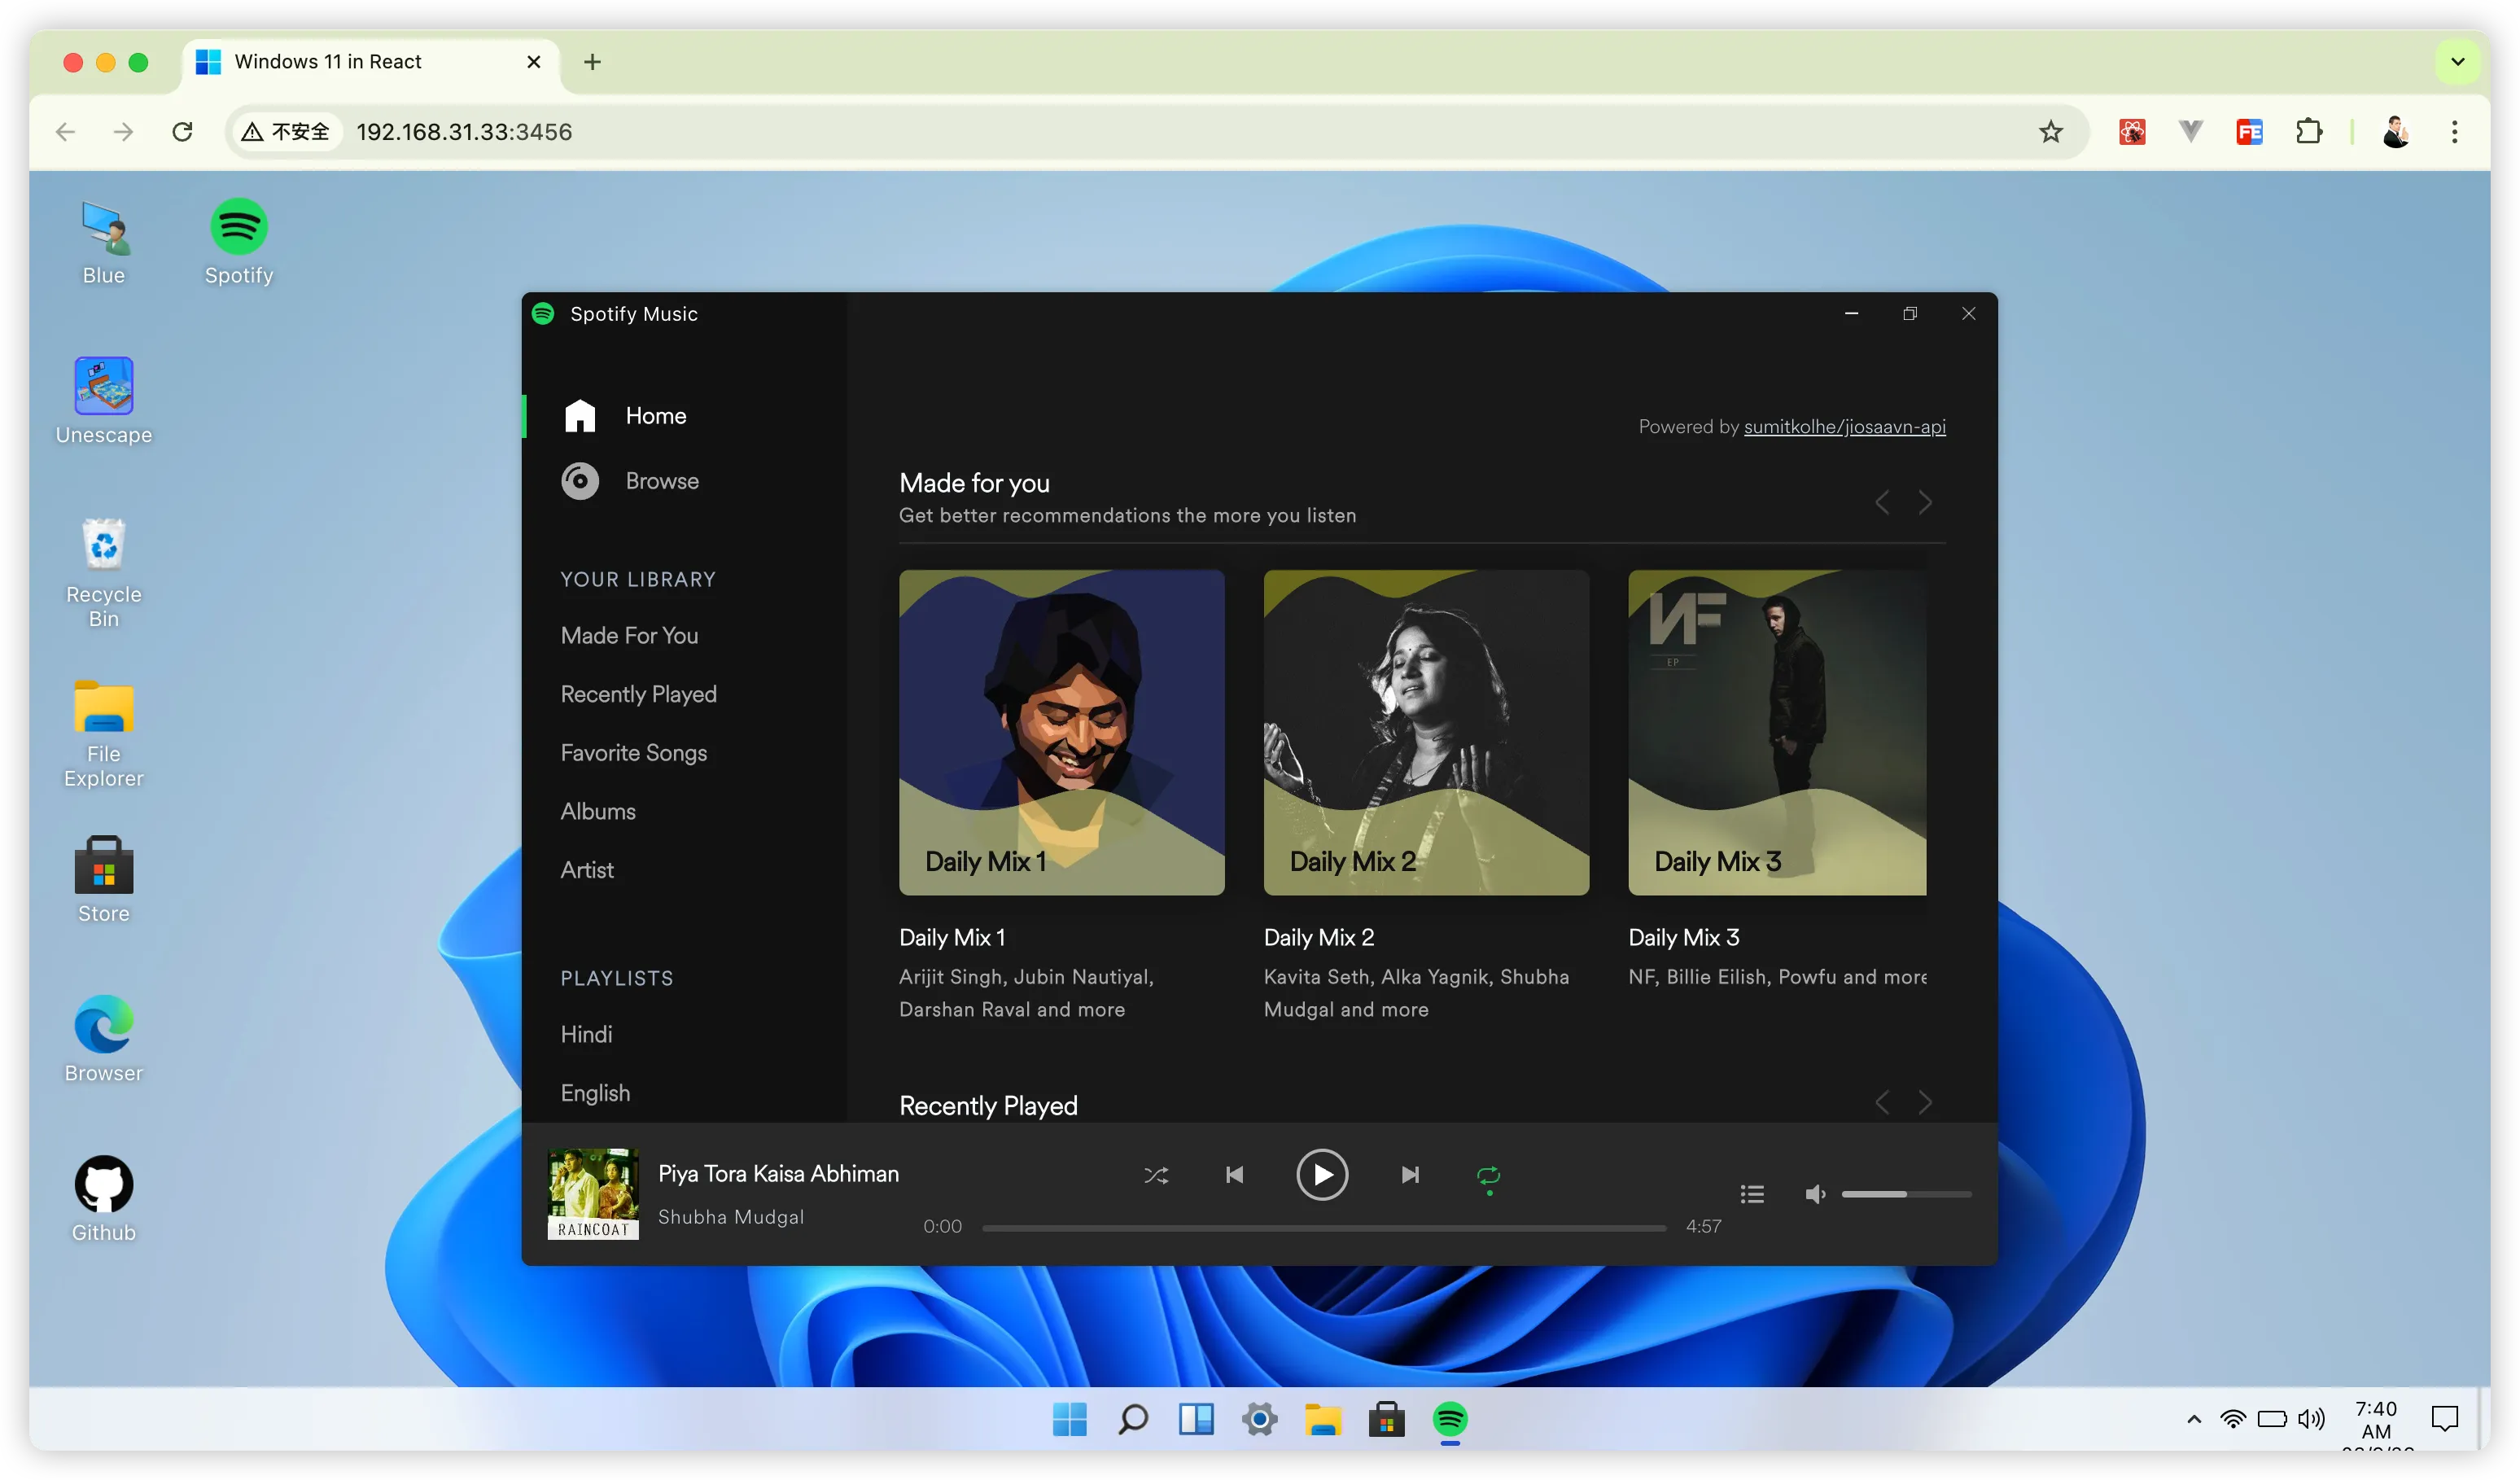Screen dimensions: 2520x1480
Task: Open the browser extensions puzzle icon
Action: (2308, 132)
